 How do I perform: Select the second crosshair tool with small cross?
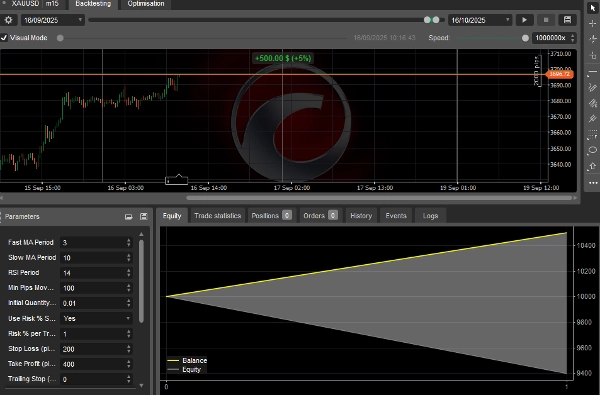pyautogui.click(x=593, y=39)
